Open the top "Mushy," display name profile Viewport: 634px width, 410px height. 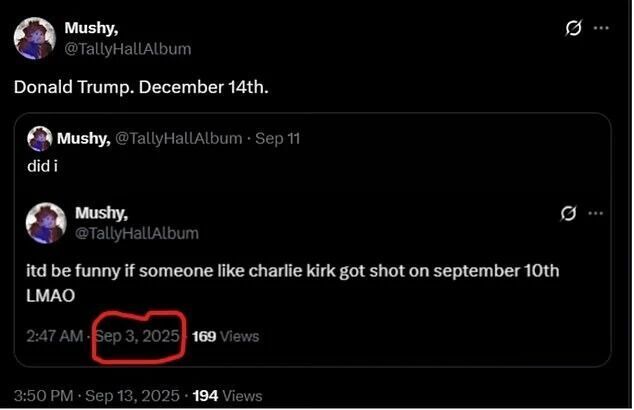(x=90, y=28)
